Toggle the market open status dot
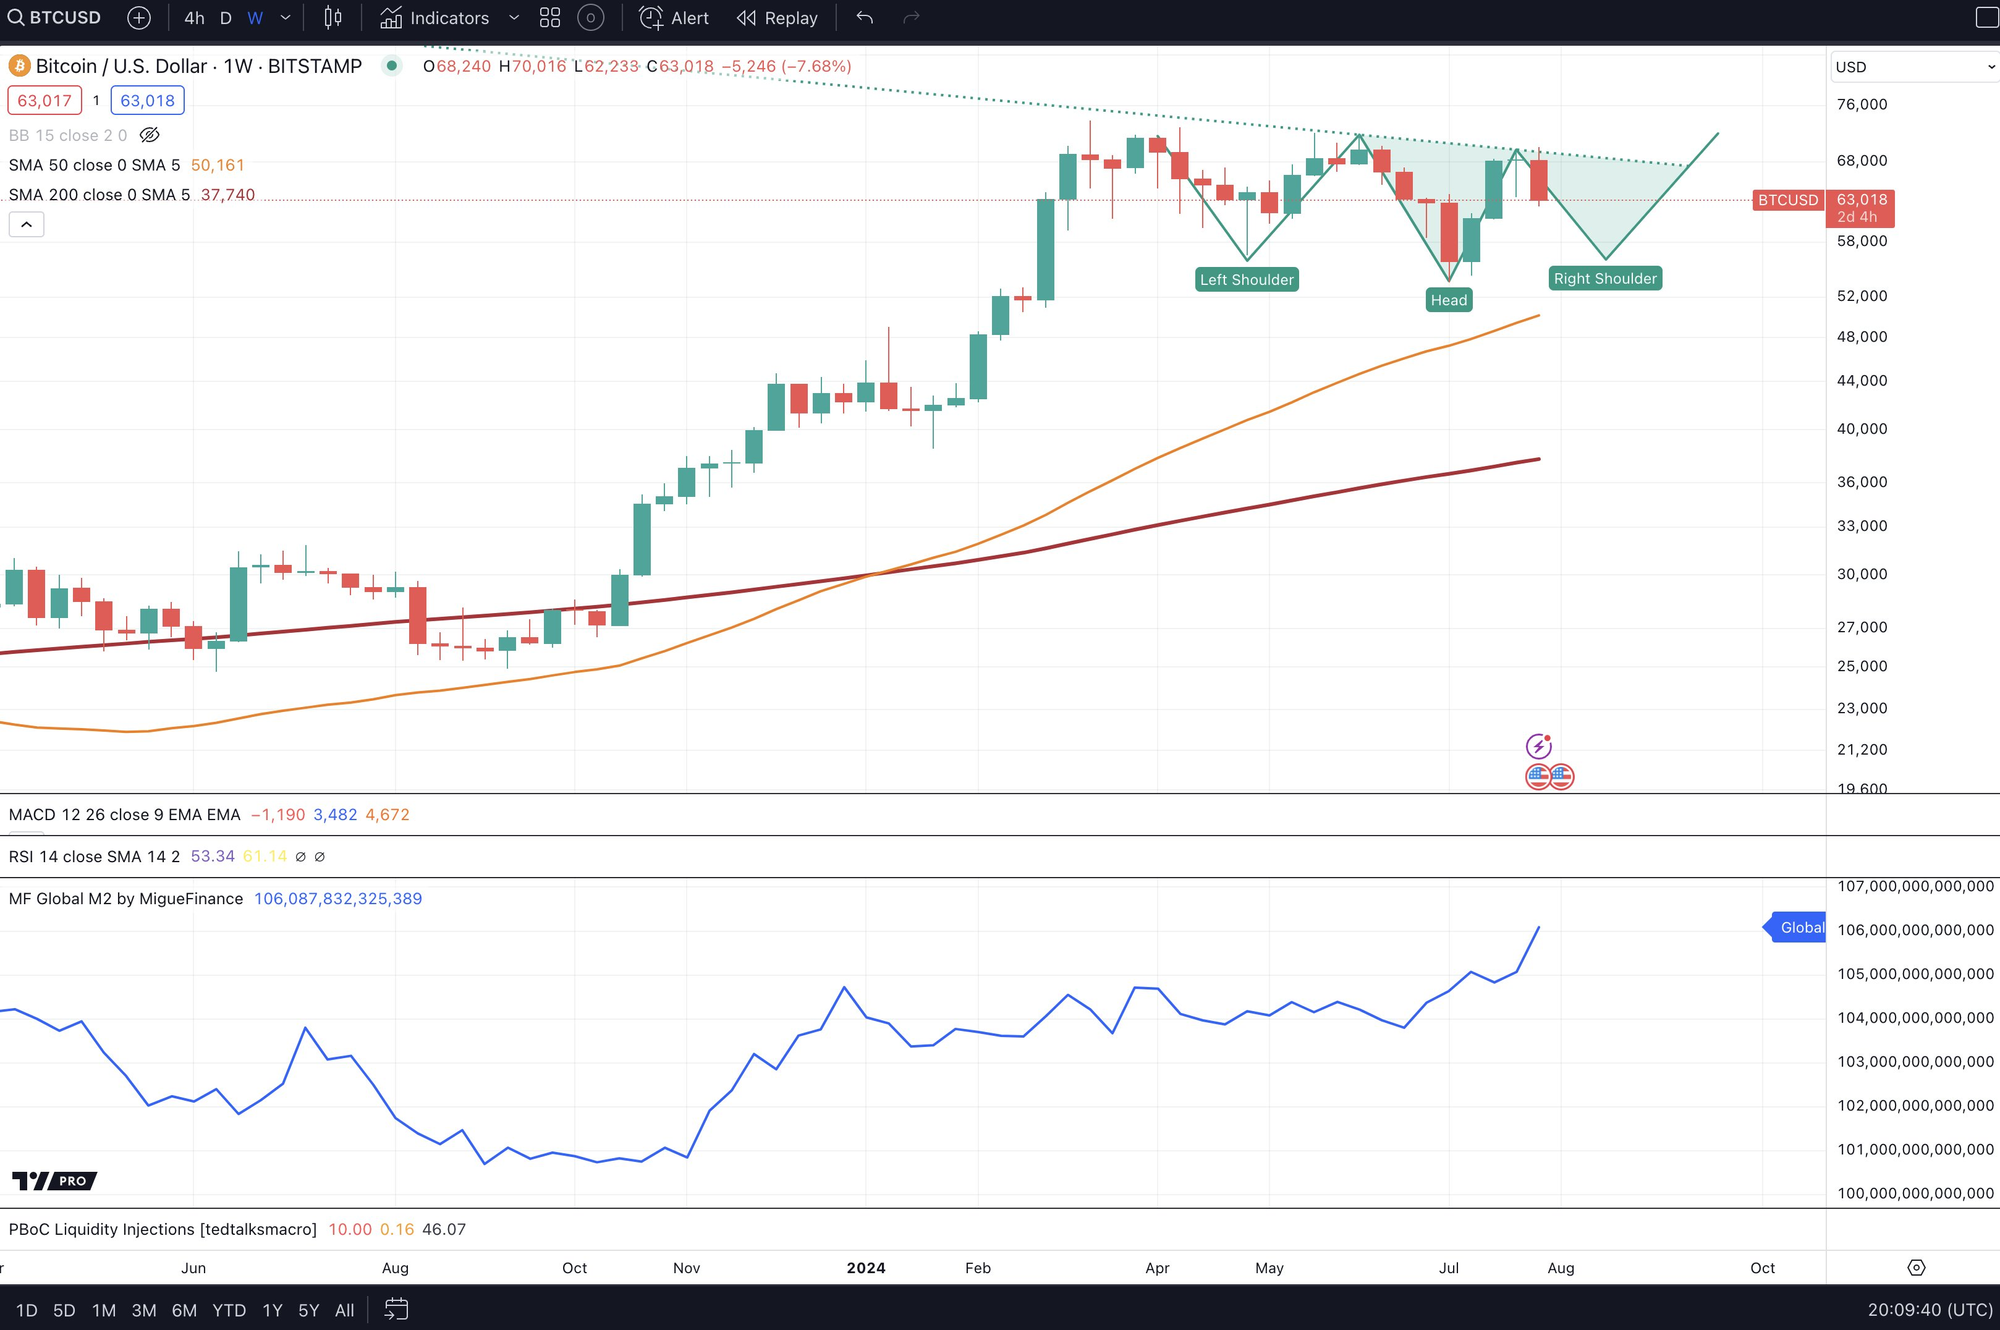The image size is (2000, 1330). (392, 66)
